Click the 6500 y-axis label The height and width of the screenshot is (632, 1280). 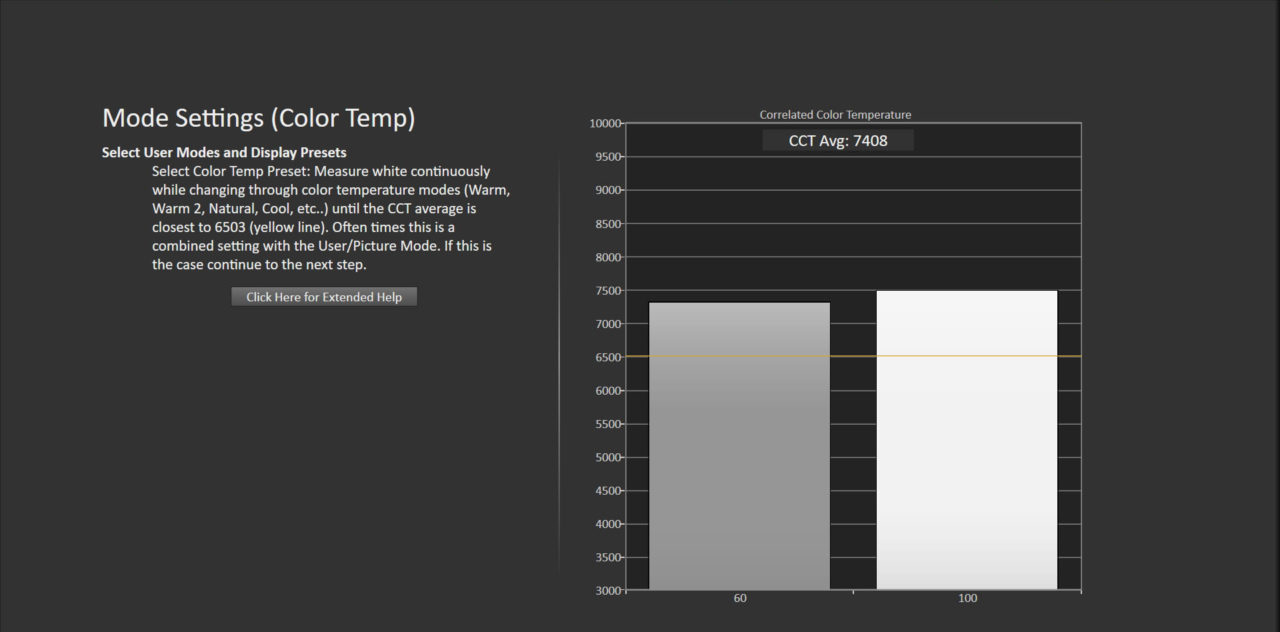pyautogui.click(x=609, y=357)
